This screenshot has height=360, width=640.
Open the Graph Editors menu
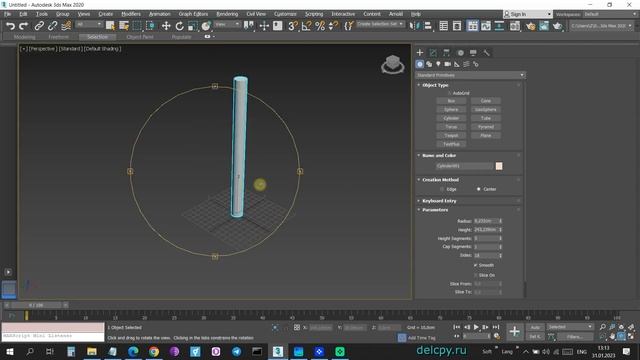(193, 14)
